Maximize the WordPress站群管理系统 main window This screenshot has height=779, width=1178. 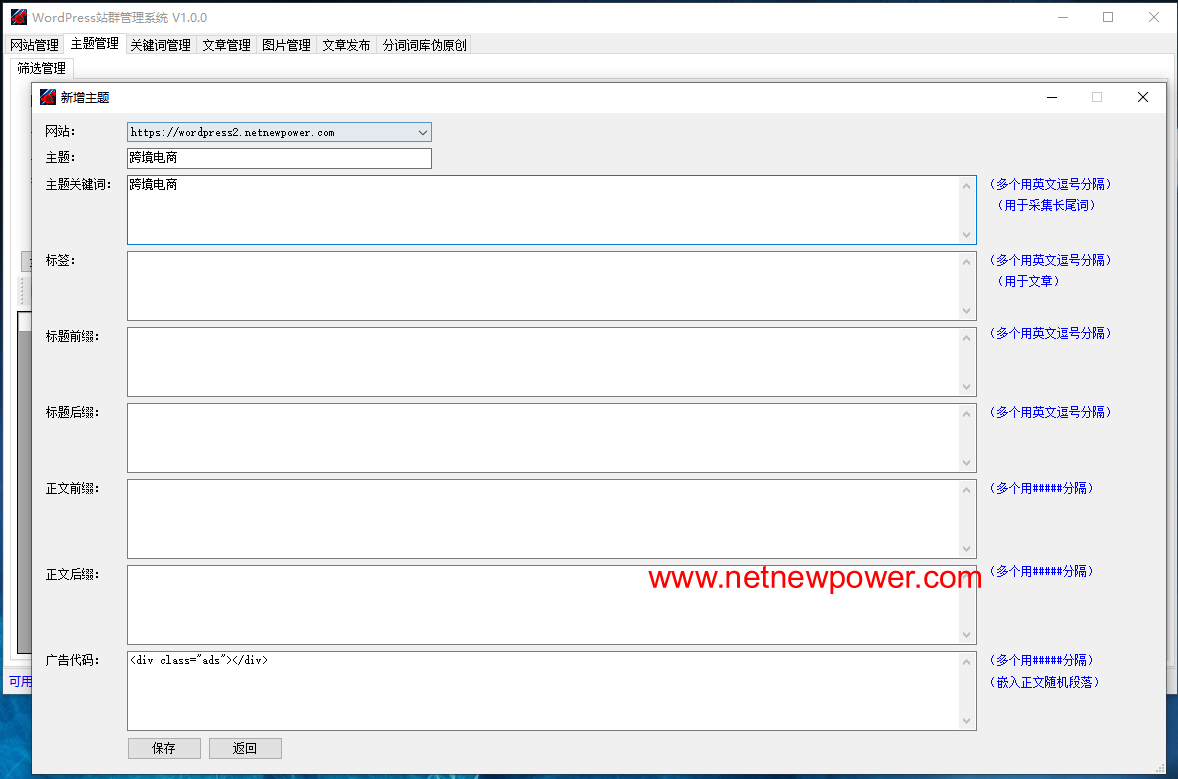pyautogui.click(x=1108, y=17)
